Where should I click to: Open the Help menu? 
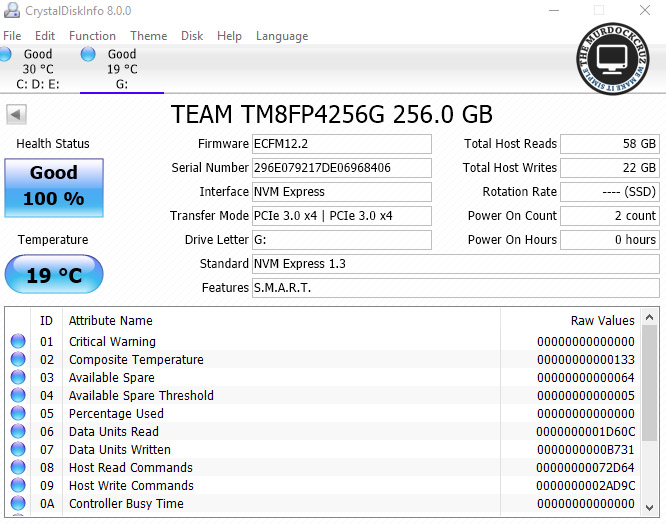point(229,36)
